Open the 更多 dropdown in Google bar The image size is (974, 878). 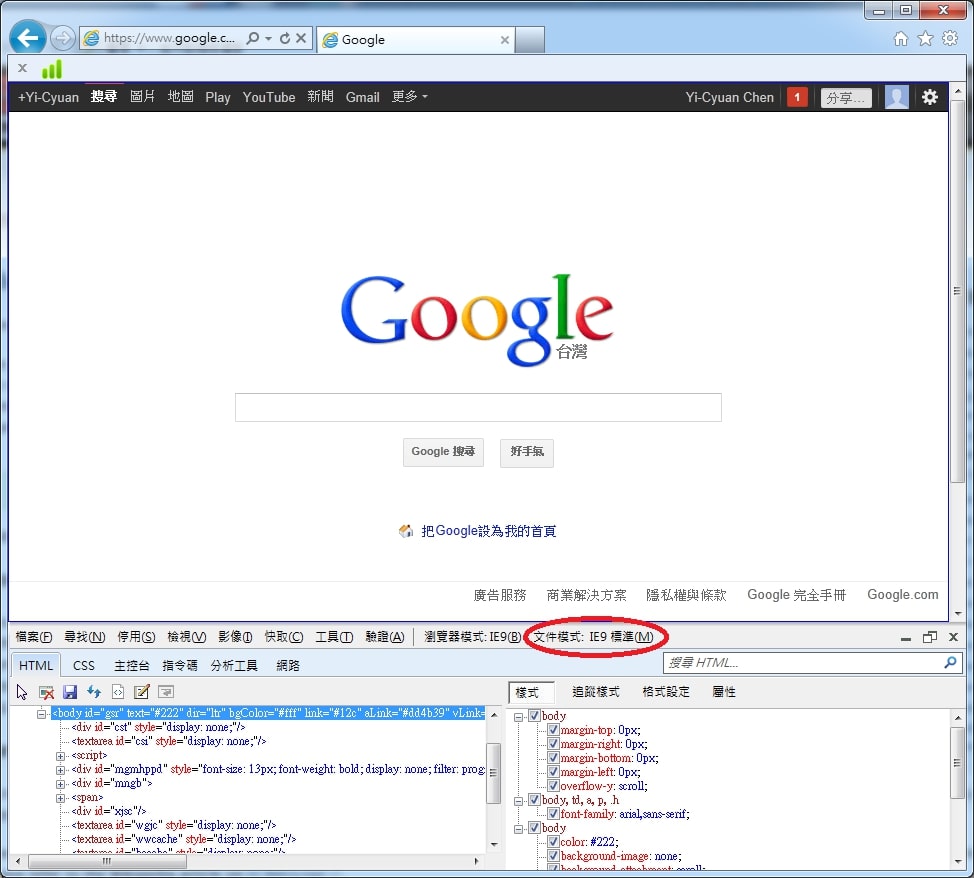coord(409,97)
